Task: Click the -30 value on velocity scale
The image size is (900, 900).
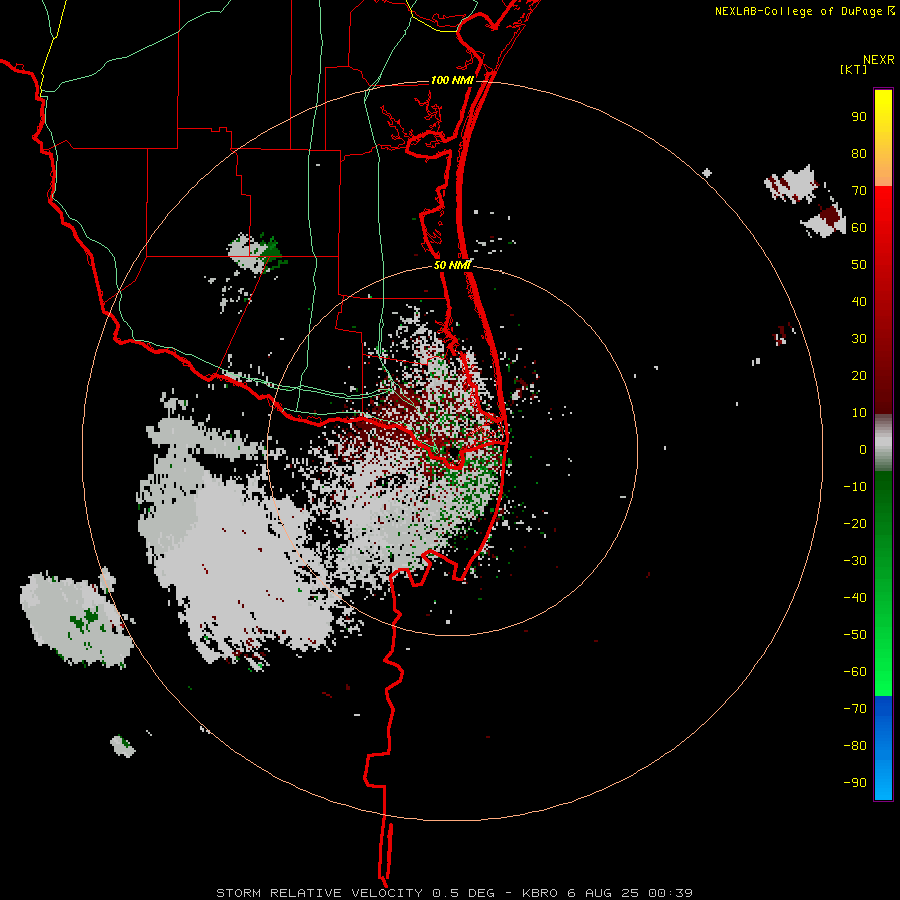Action: tap(855, 561)
